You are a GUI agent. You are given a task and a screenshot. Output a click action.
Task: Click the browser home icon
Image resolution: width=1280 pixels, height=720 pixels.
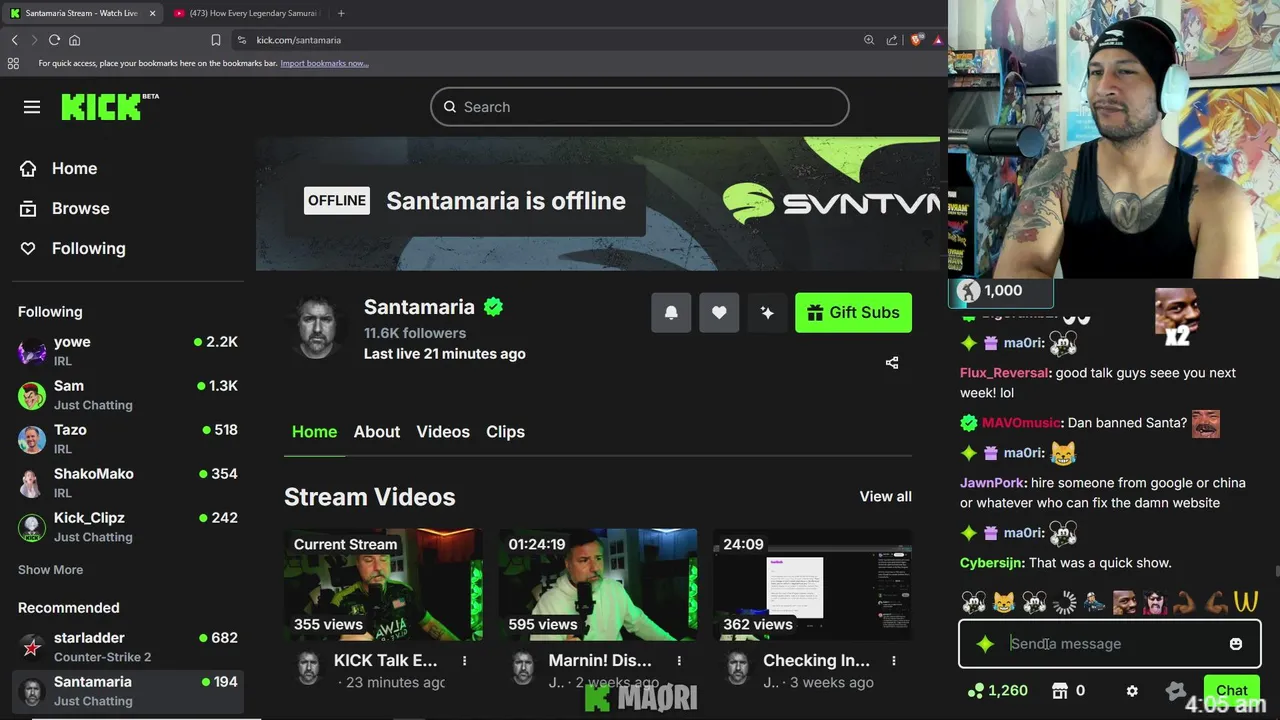click(74, 40)
